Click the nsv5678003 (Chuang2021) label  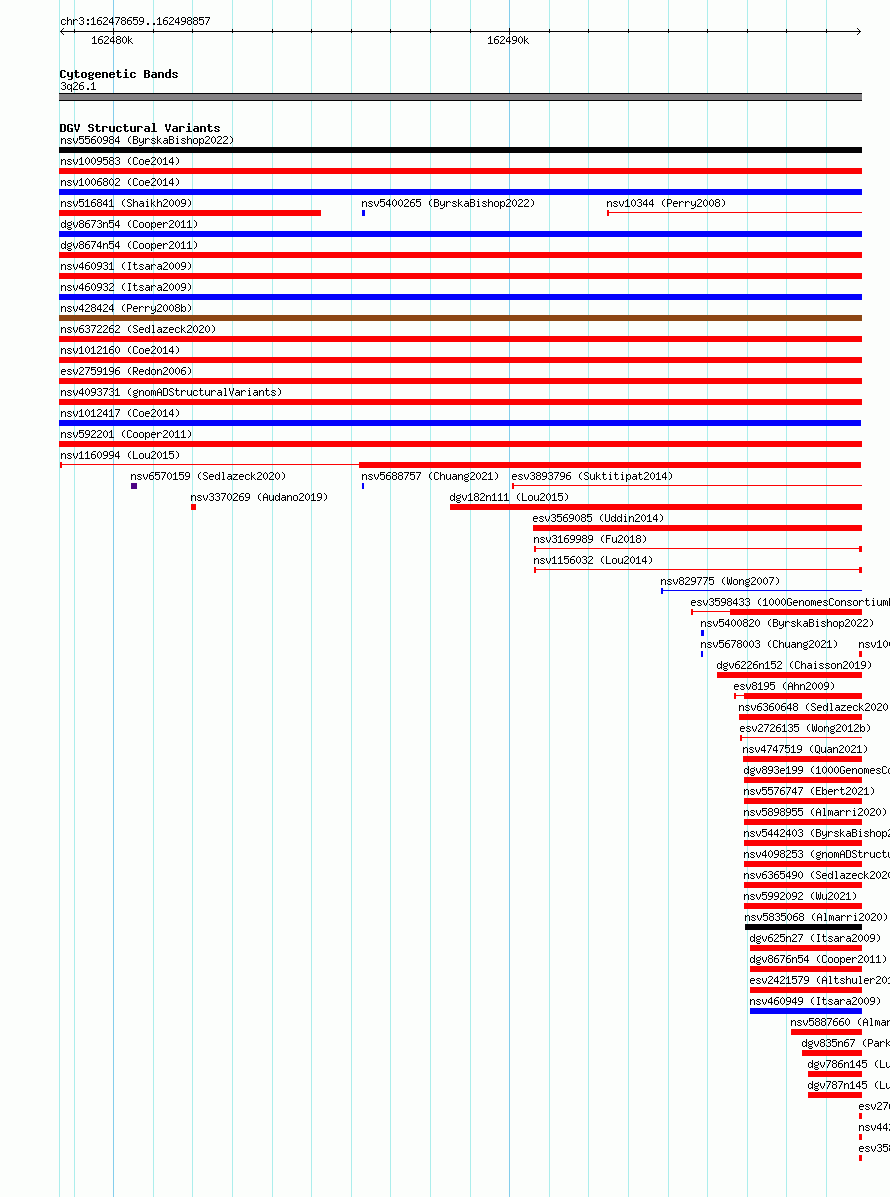(769, 644)
